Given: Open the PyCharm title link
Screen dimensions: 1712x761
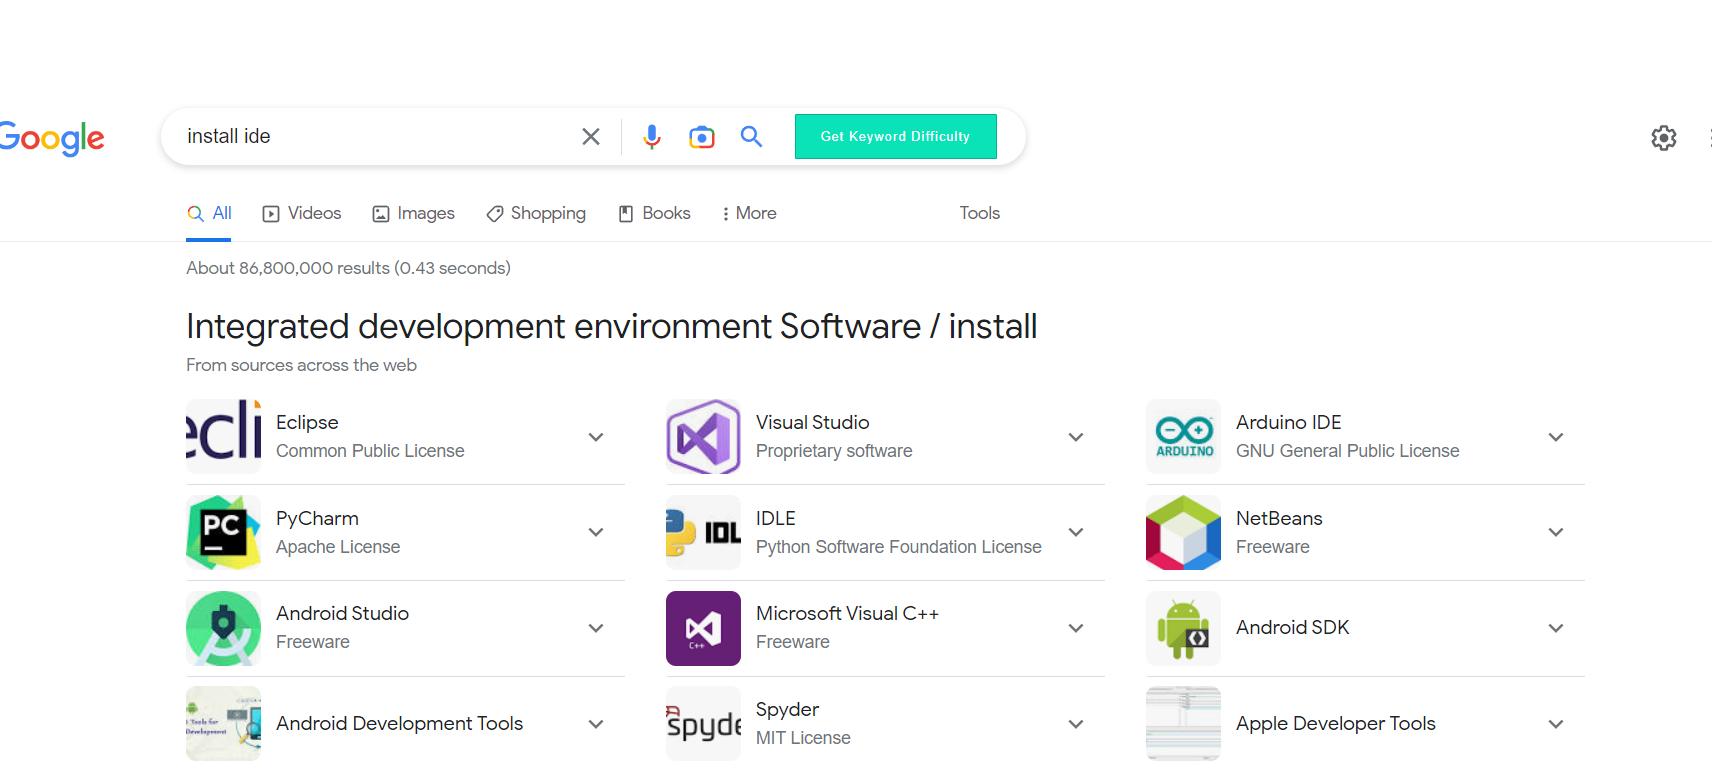Looking at the screenshot, I should (317, 518).
